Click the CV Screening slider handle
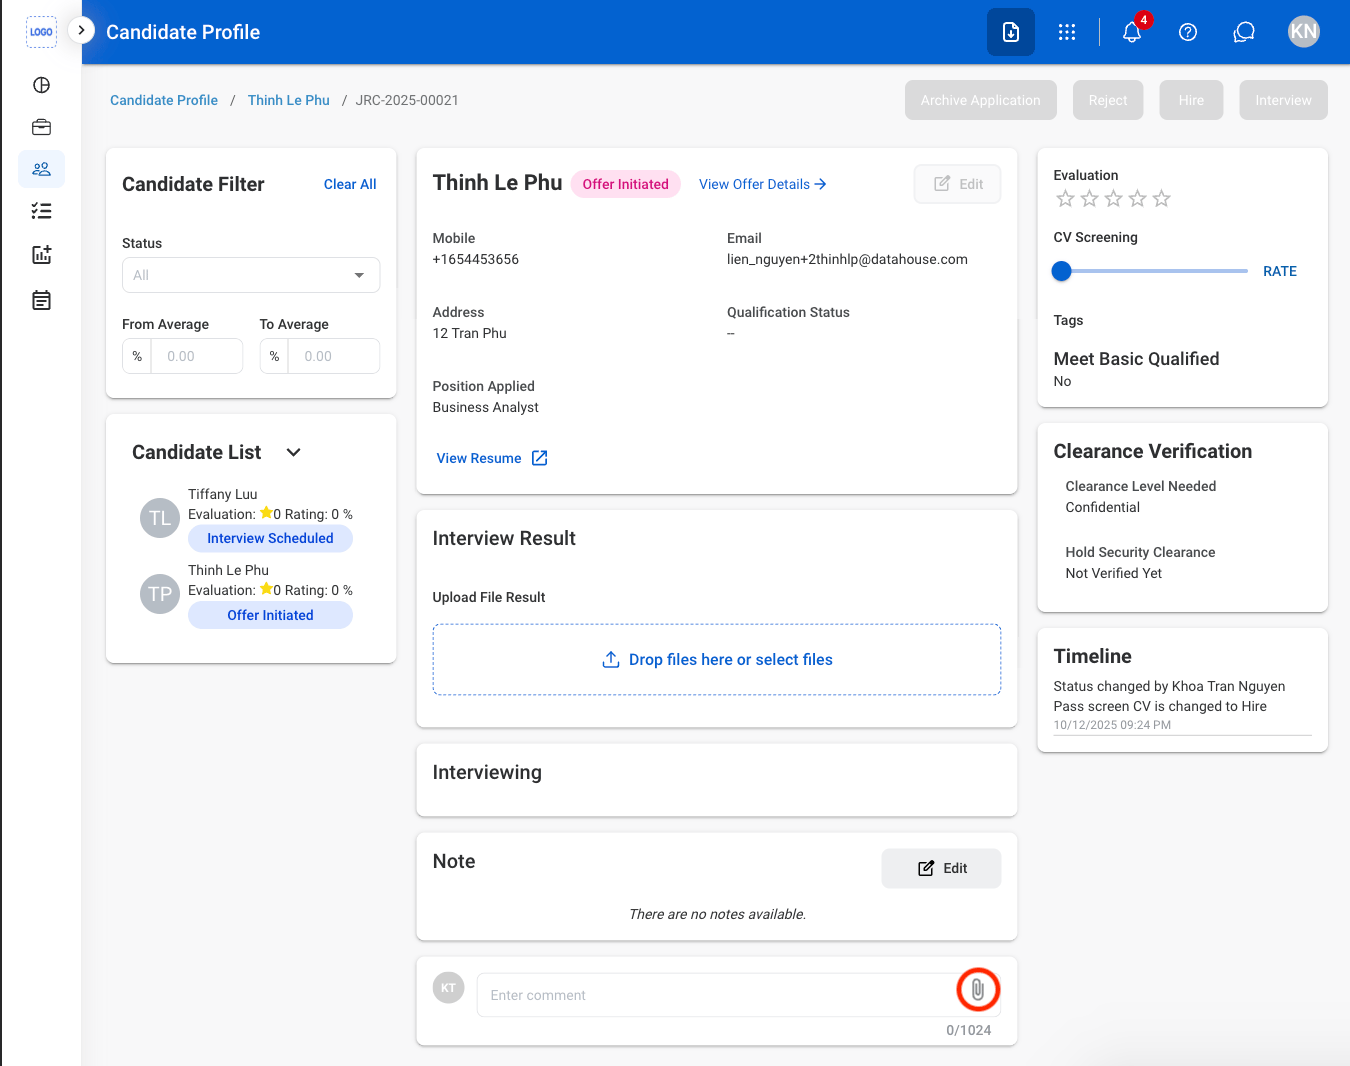 click(x=1062, y=271)
